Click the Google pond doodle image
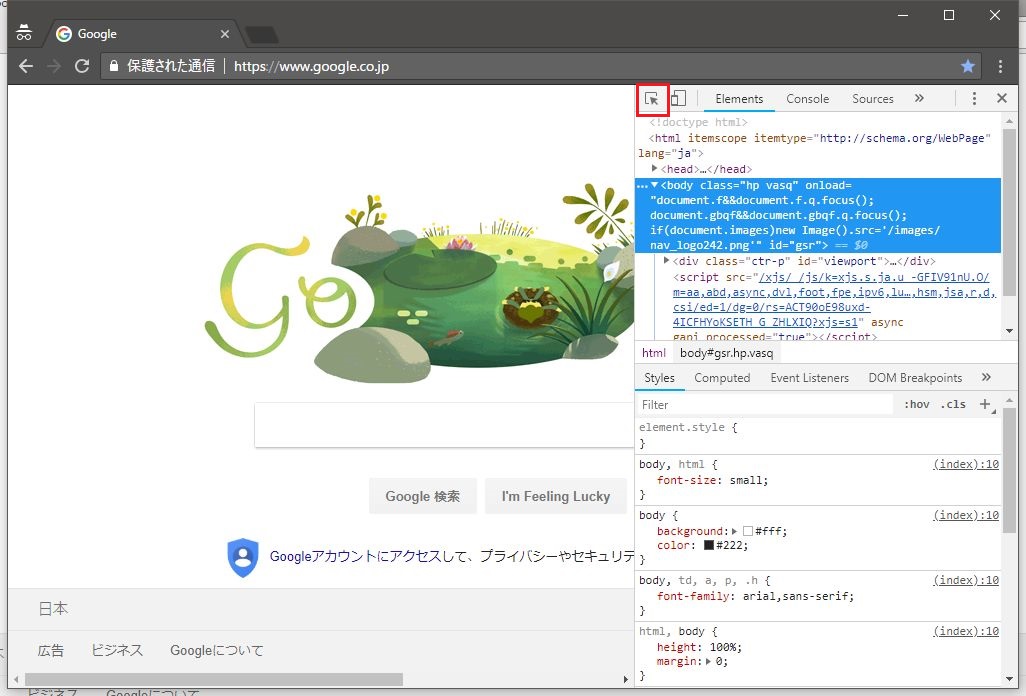The image size is (1026, 696). 419,281
